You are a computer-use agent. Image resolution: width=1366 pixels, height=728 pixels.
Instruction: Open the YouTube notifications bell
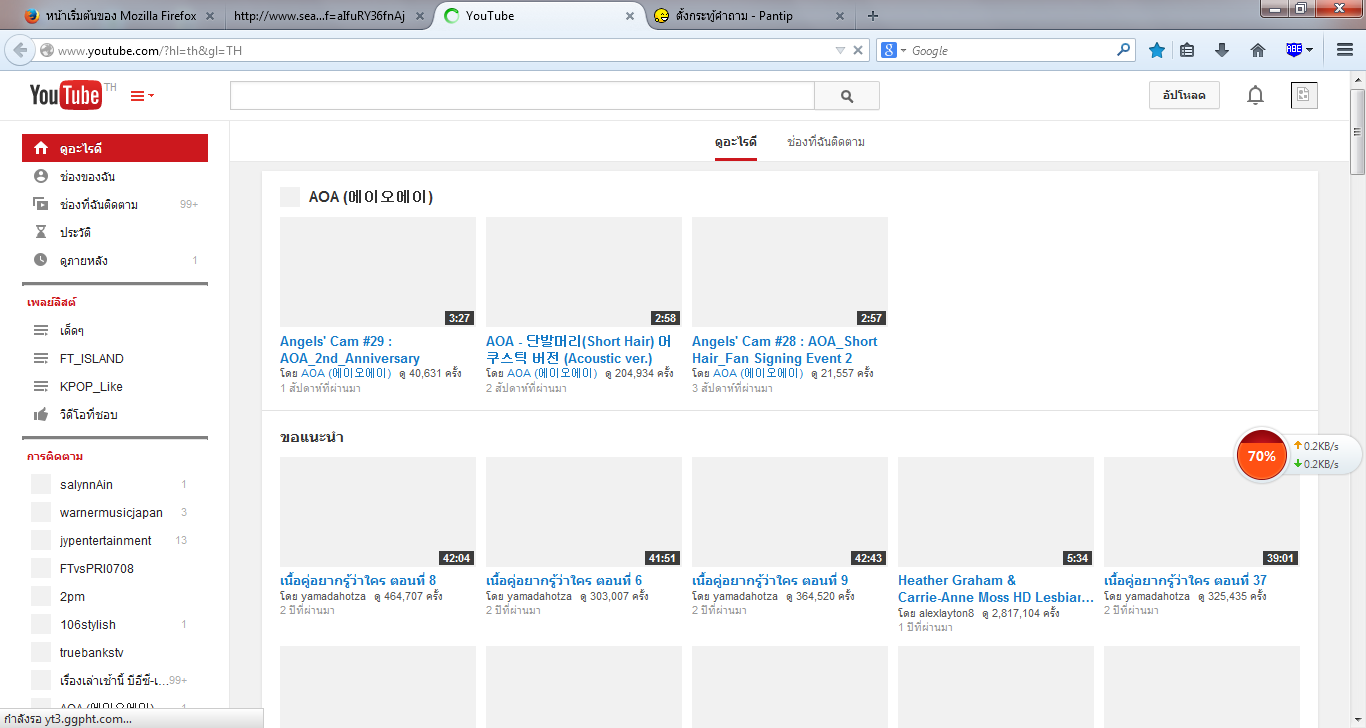pos(1255,95)
